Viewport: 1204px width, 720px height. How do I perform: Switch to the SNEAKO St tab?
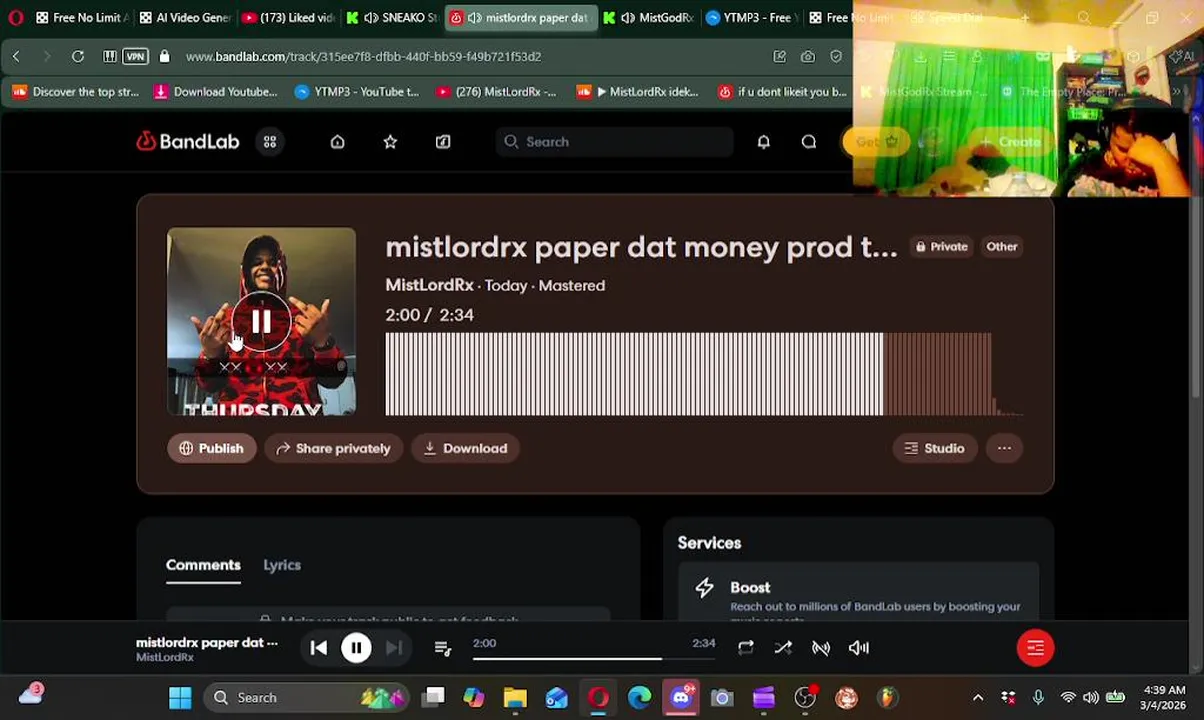pos(393,17)
